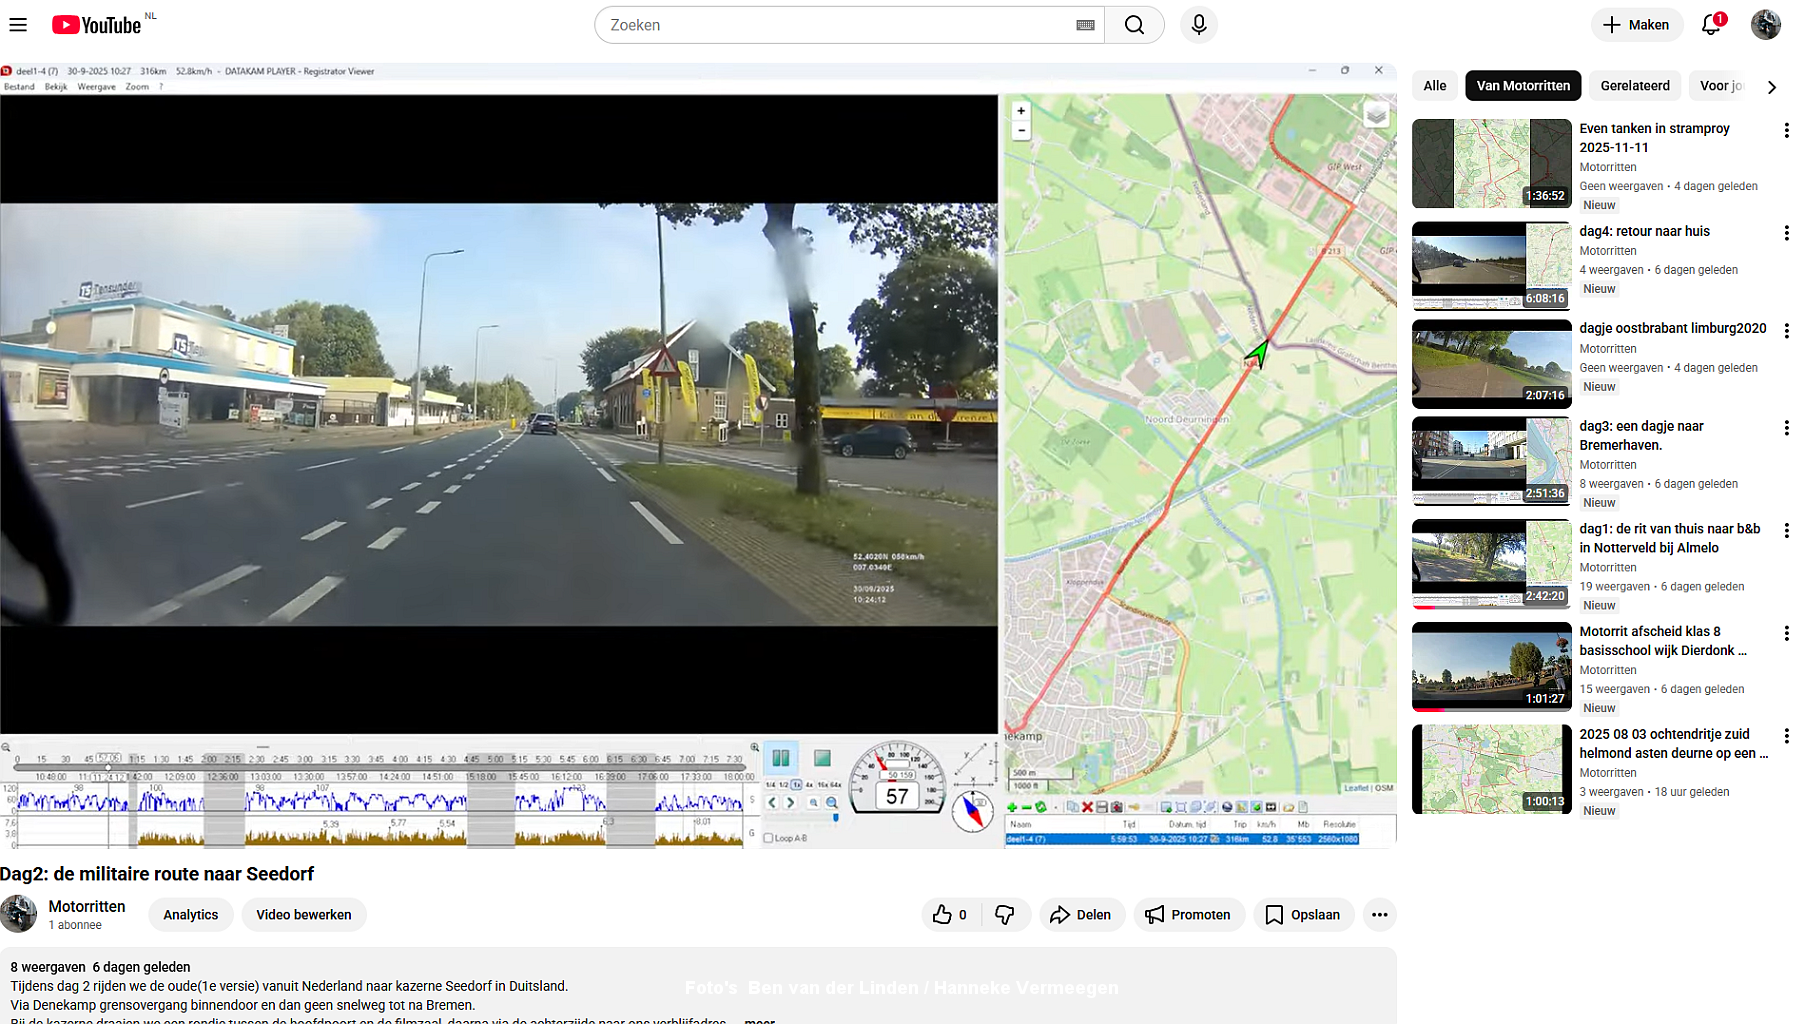Click the main video player
The image size is (1805, 1024).
click(x=698, y=456)
